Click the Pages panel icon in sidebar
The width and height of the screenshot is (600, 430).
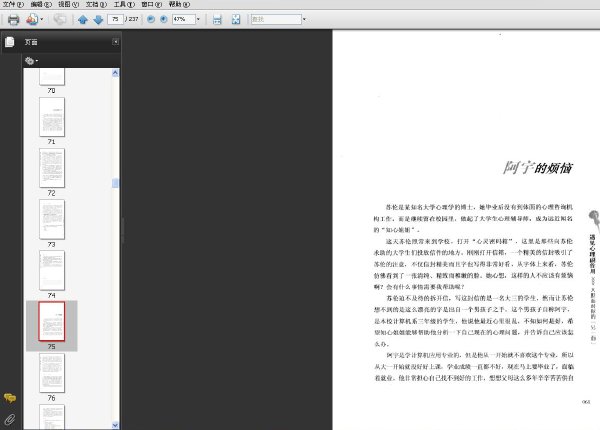[10, 42]
